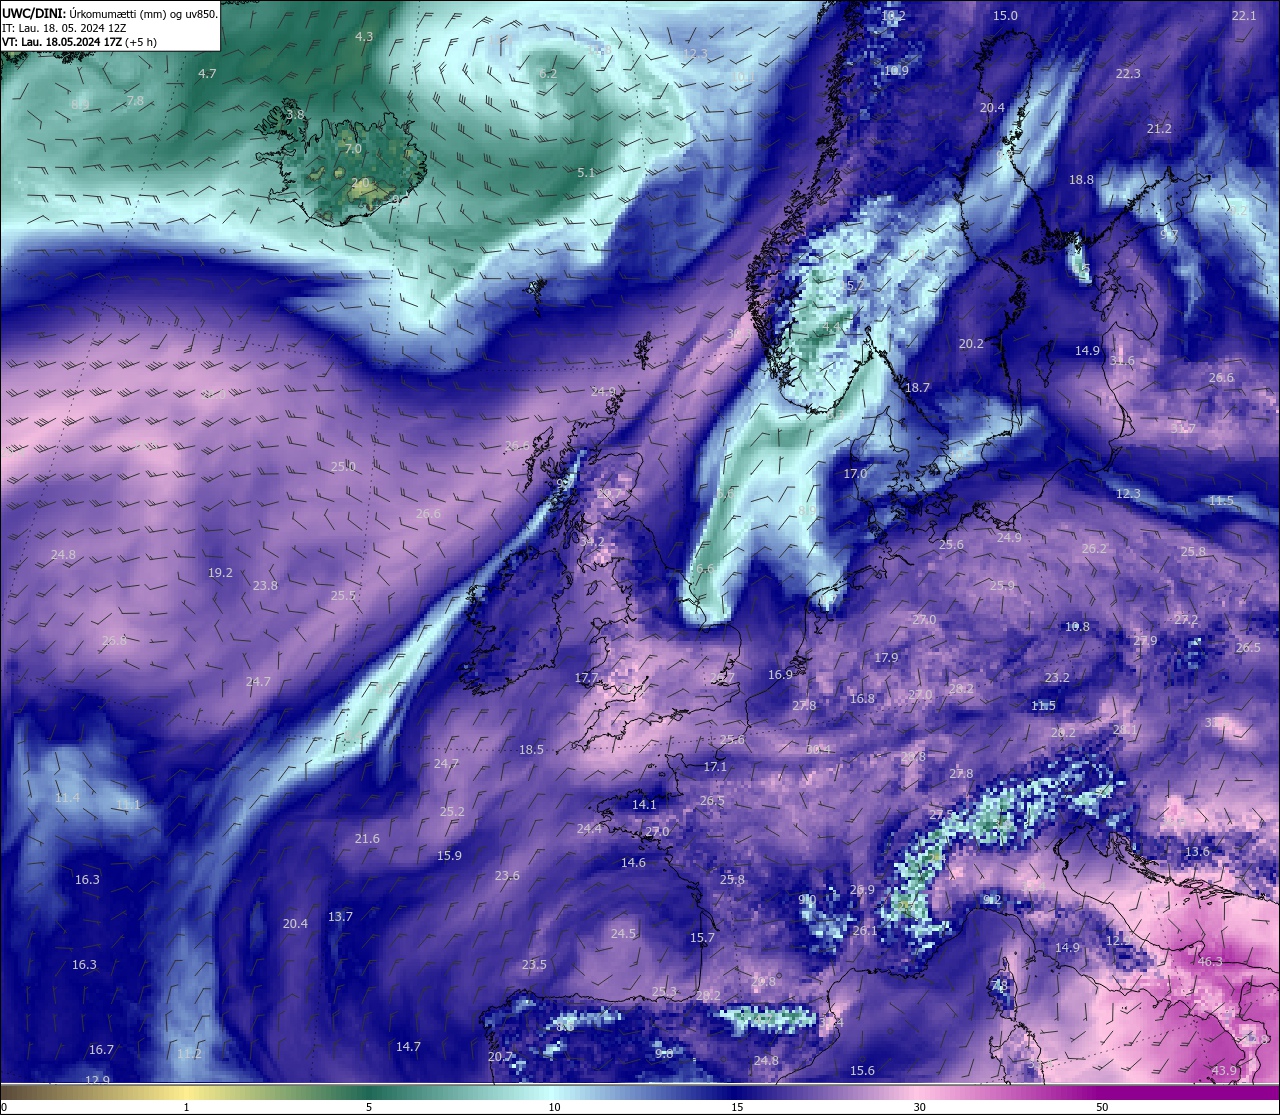The image size is (1280, 1115).
Task: Click the 25.5 value label
Action: coord(343,596)
